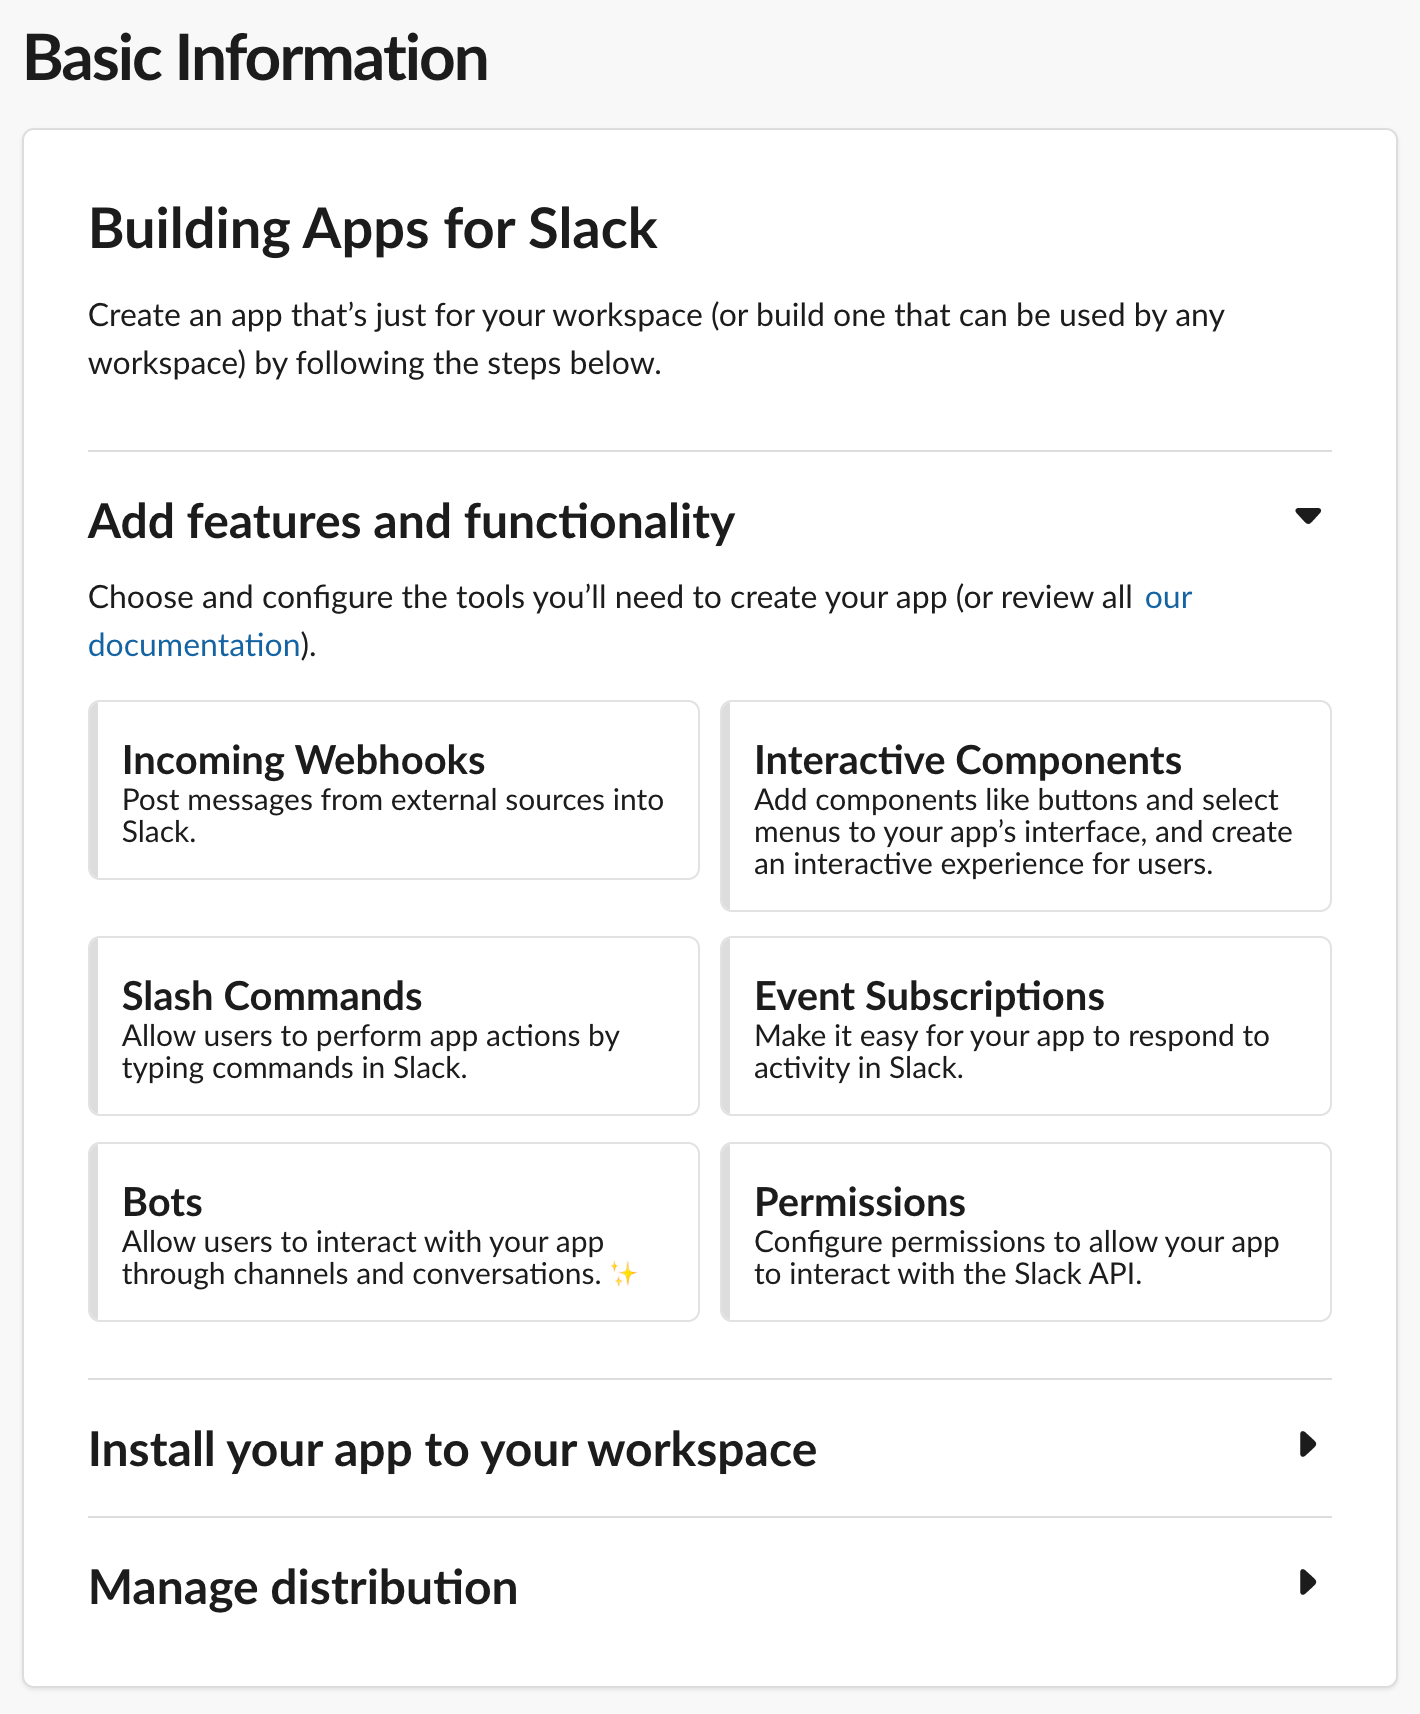Image resolution: width=1420 pixels, height=1714 pixels.
Task: Click the 'Add features and functionality' heading
Action: pyautogui.click(x=411, y=522)
